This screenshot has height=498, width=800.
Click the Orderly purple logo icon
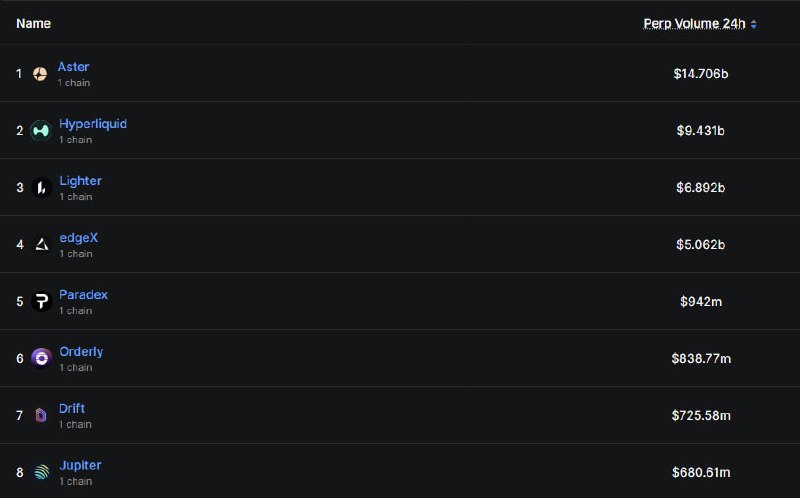coord(41,358)
